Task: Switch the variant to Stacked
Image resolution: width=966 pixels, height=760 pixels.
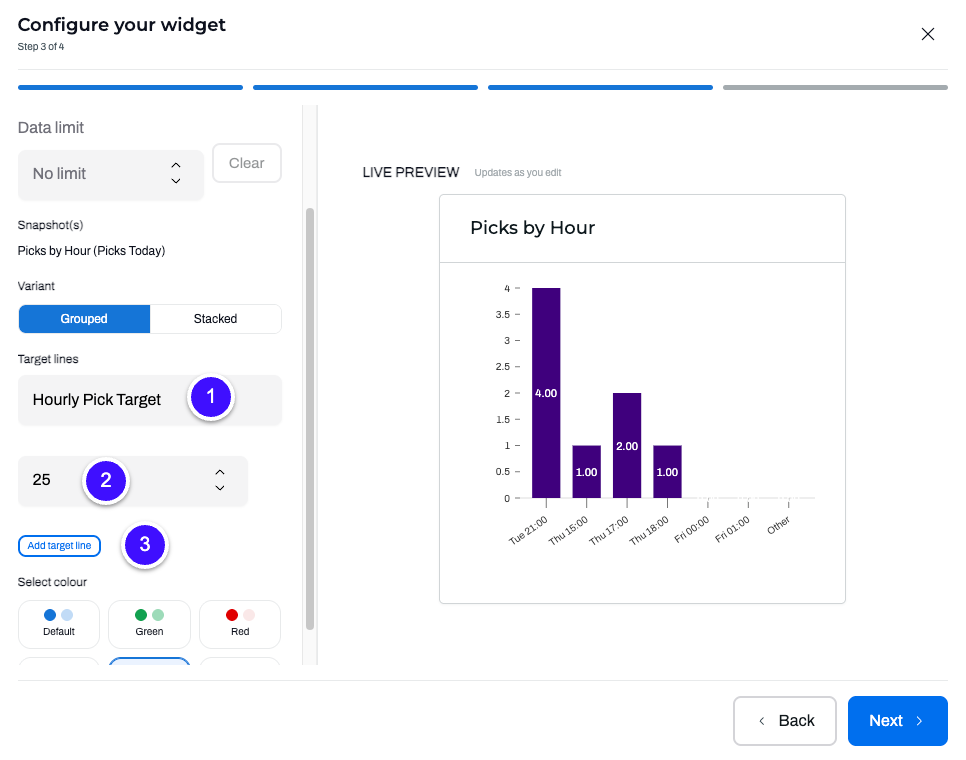Action: [216, 319]
